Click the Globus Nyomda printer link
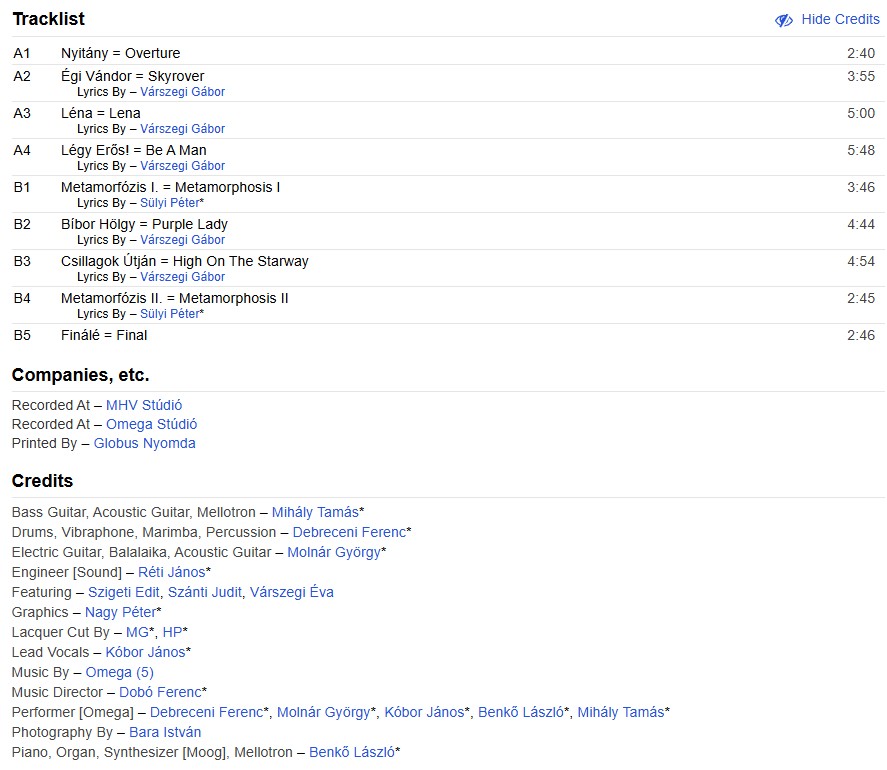The height and width of the screenshot is (770, 887). tap(144, 443)
